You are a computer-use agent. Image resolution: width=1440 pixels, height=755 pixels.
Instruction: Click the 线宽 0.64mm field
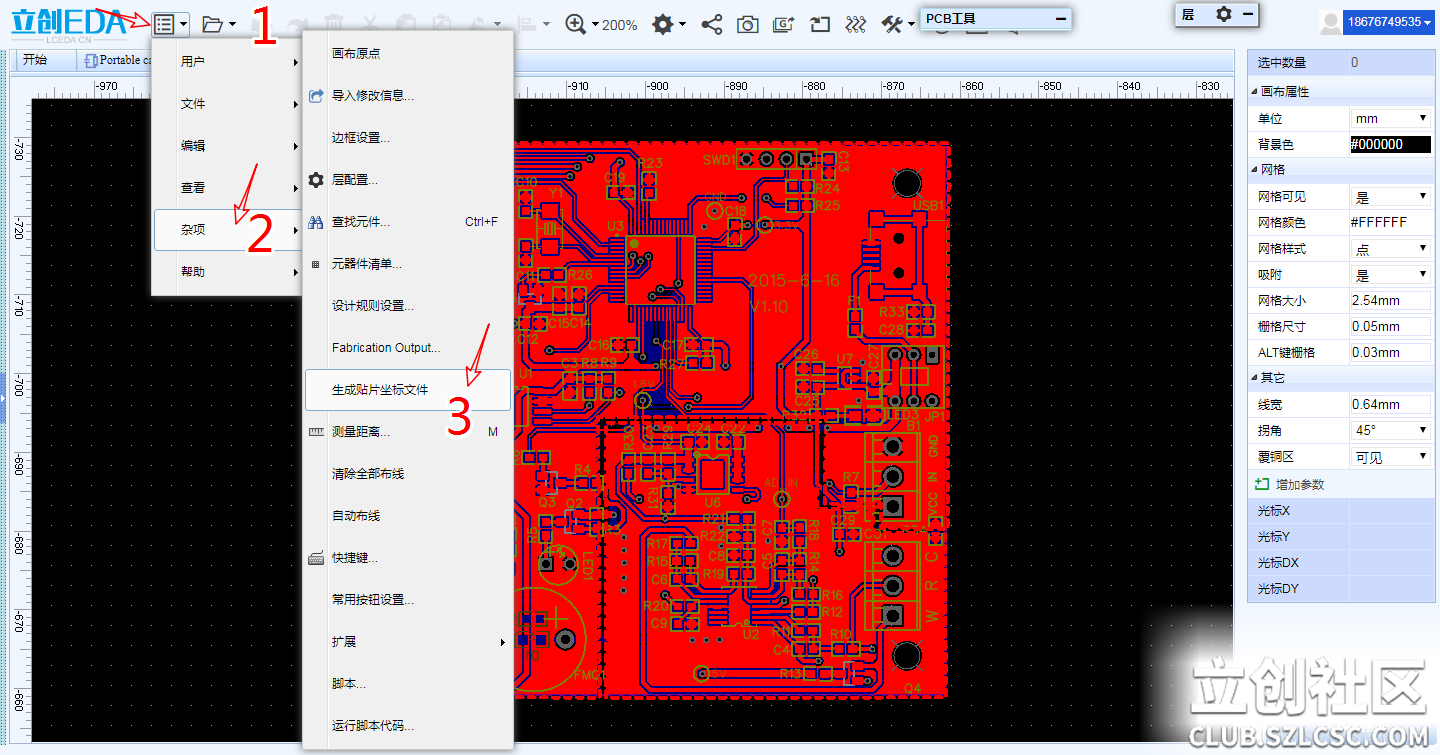tap(1390, 404)
